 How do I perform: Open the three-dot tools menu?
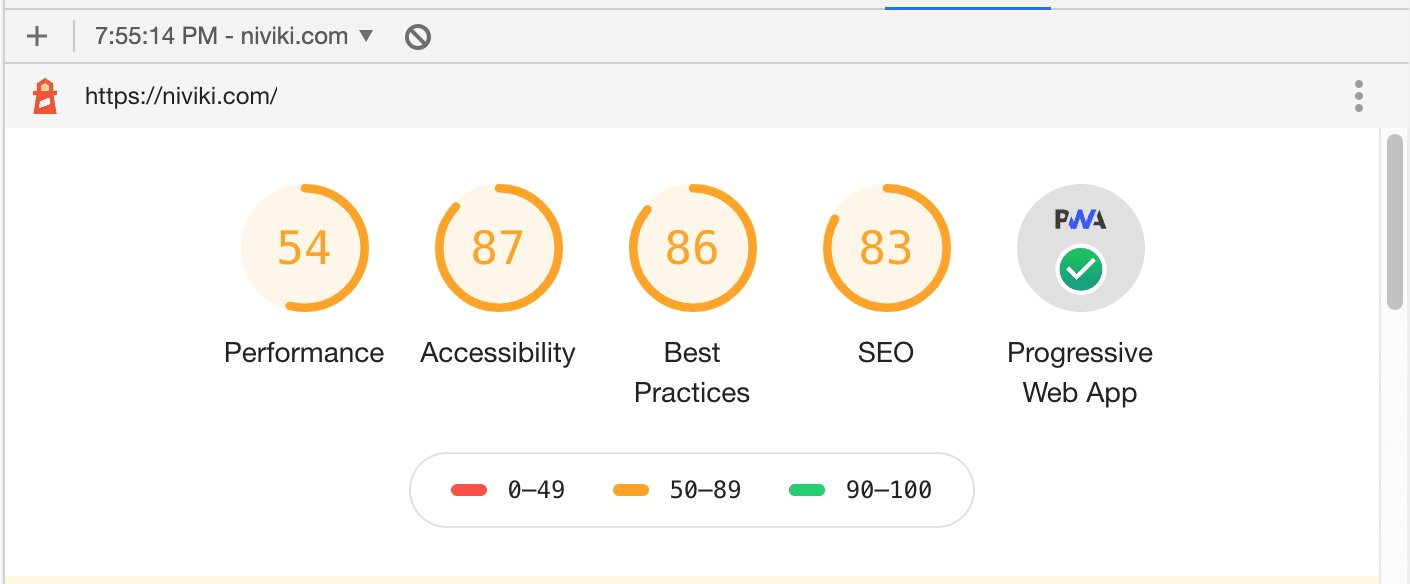(x=1359, y=96)
